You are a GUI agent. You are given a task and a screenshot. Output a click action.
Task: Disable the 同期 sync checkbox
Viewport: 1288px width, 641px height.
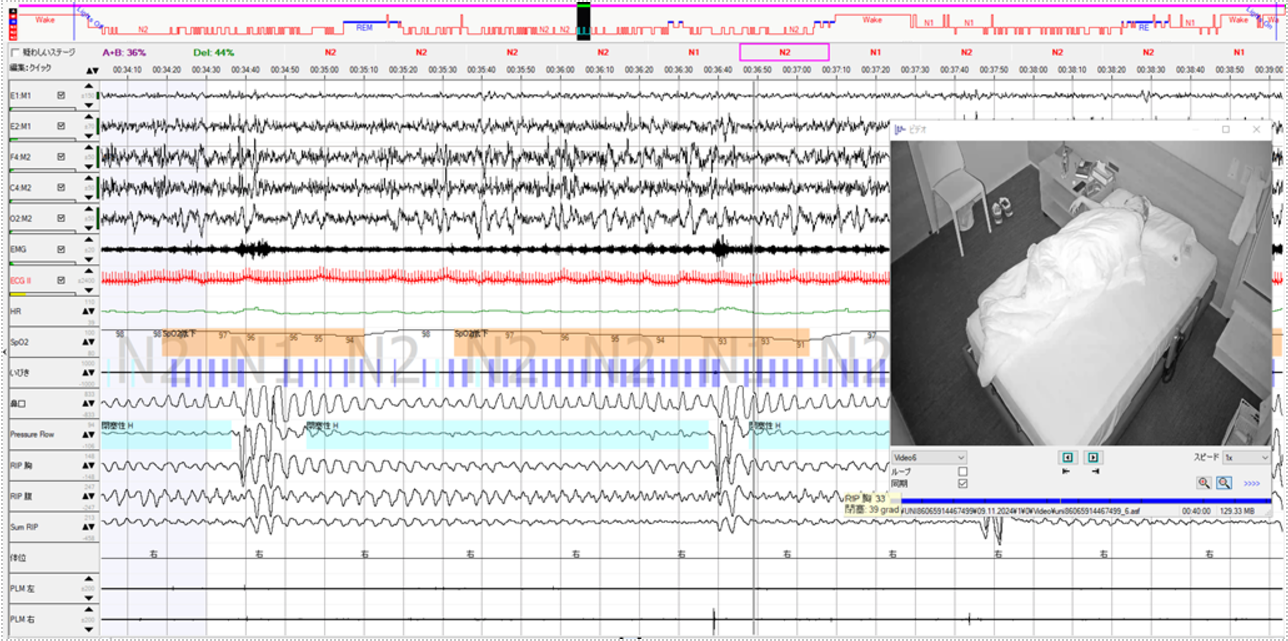click(x=963, y=484)
